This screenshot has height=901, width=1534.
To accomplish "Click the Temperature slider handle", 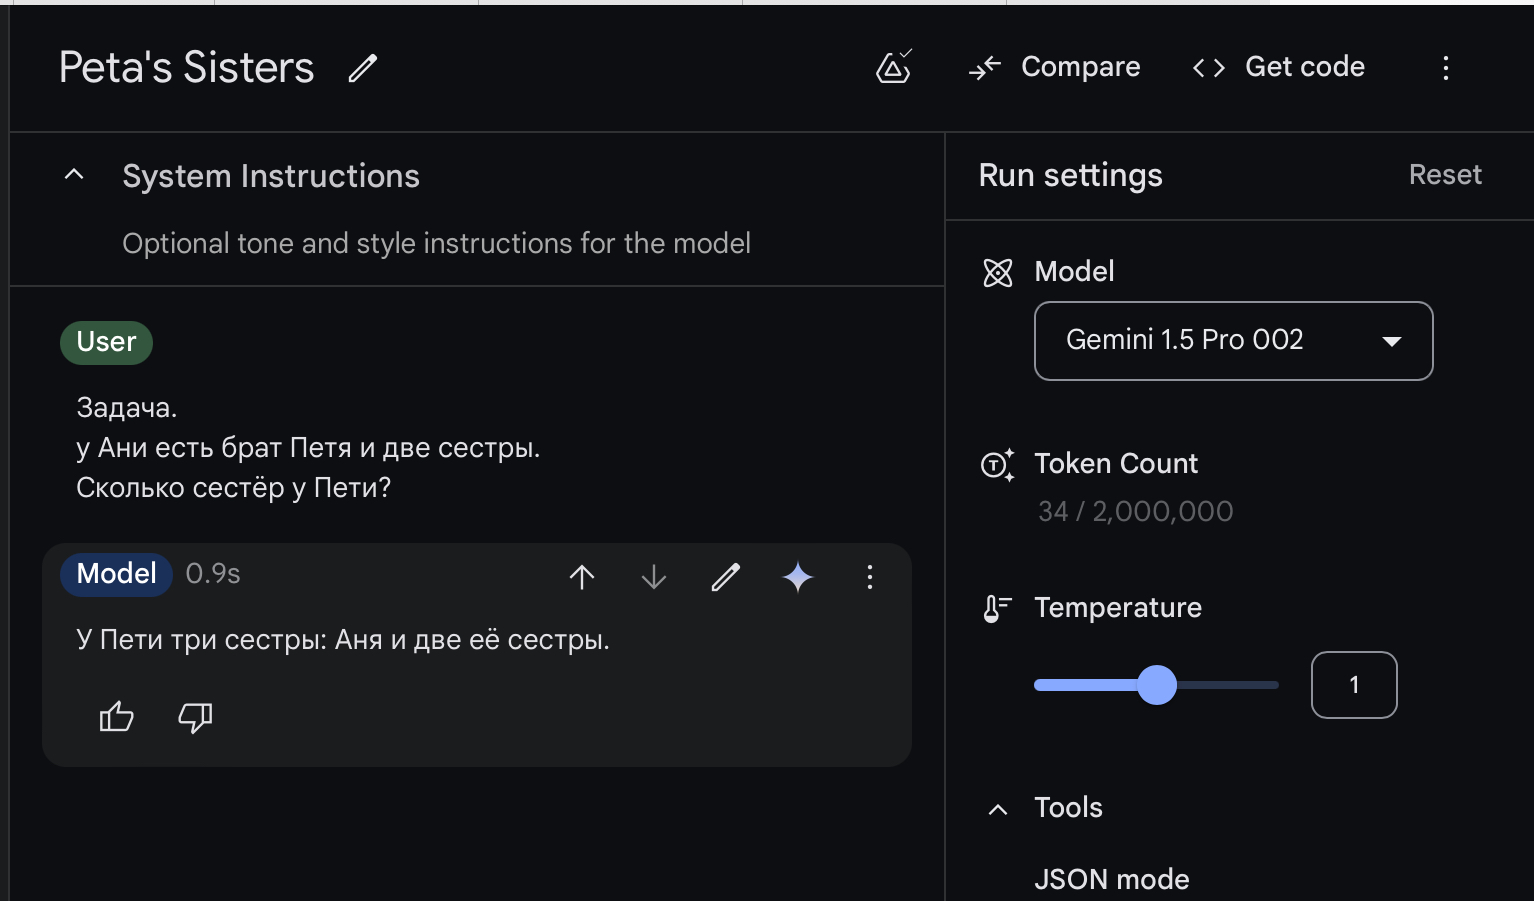I will (1157, 685).
